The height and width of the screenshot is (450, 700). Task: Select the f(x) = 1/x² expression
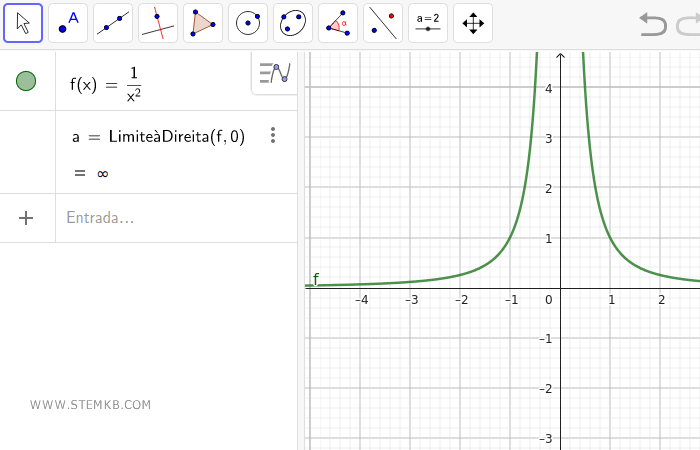coord(112,84)
